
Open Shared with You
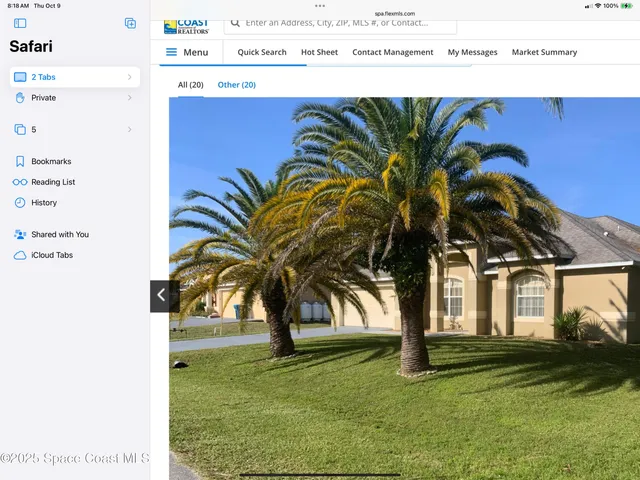pos(59,234)
